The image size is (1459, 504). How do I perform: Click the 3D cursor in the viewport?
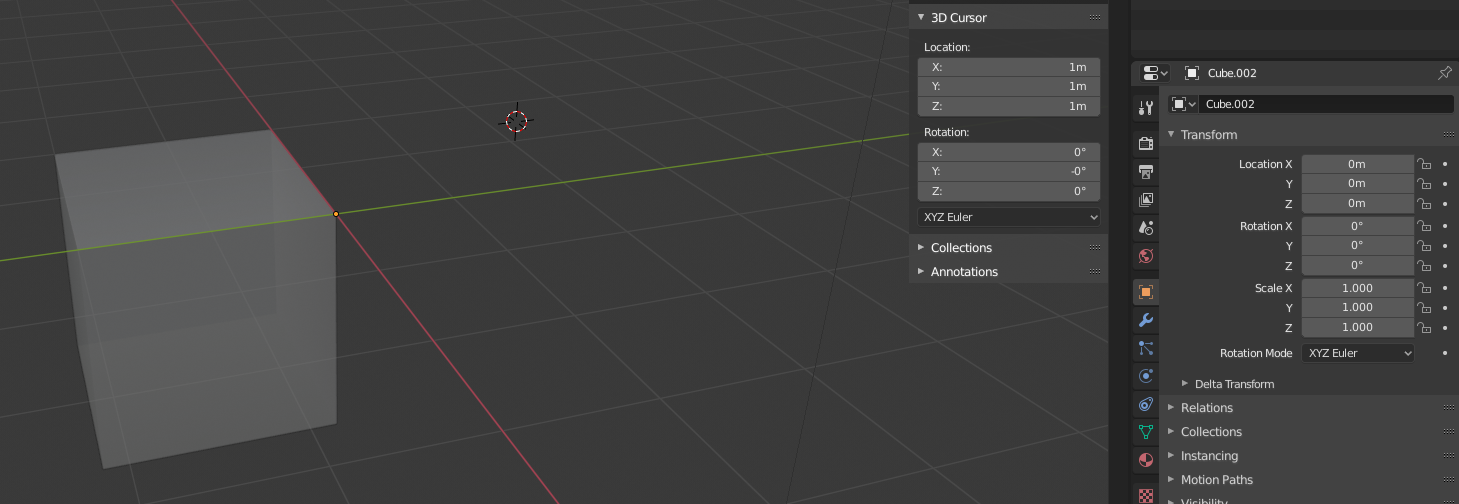[516, 121]
